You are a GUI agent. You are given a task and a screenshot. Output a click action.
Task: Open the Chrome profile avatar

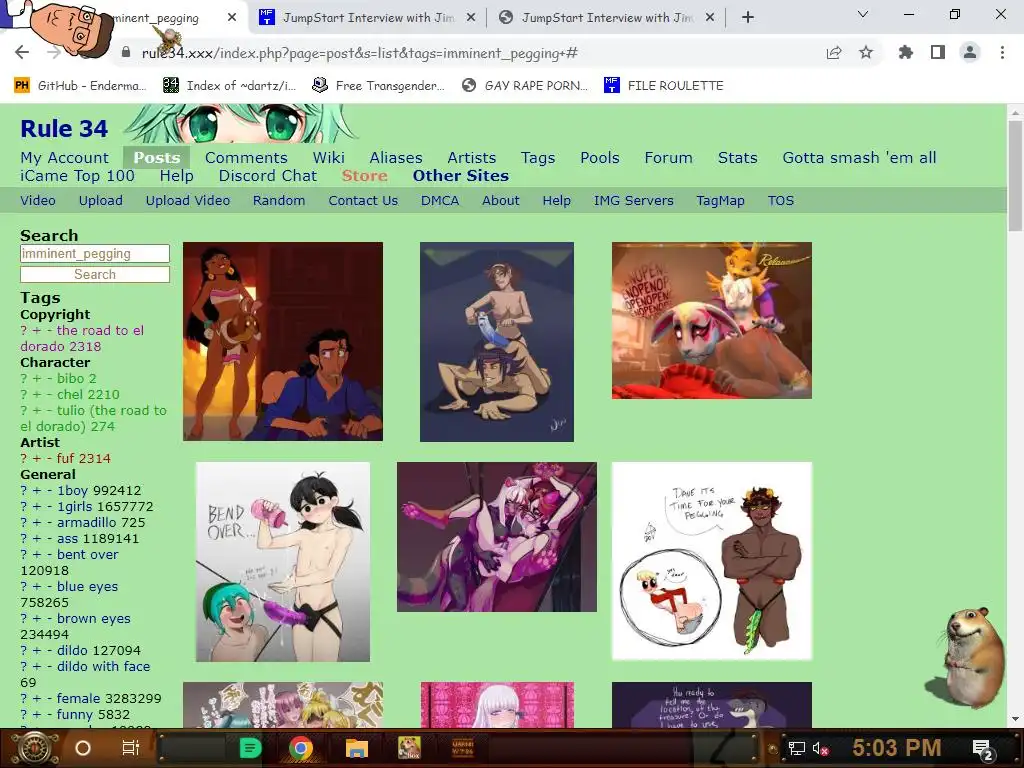click(x=970, y=53)
